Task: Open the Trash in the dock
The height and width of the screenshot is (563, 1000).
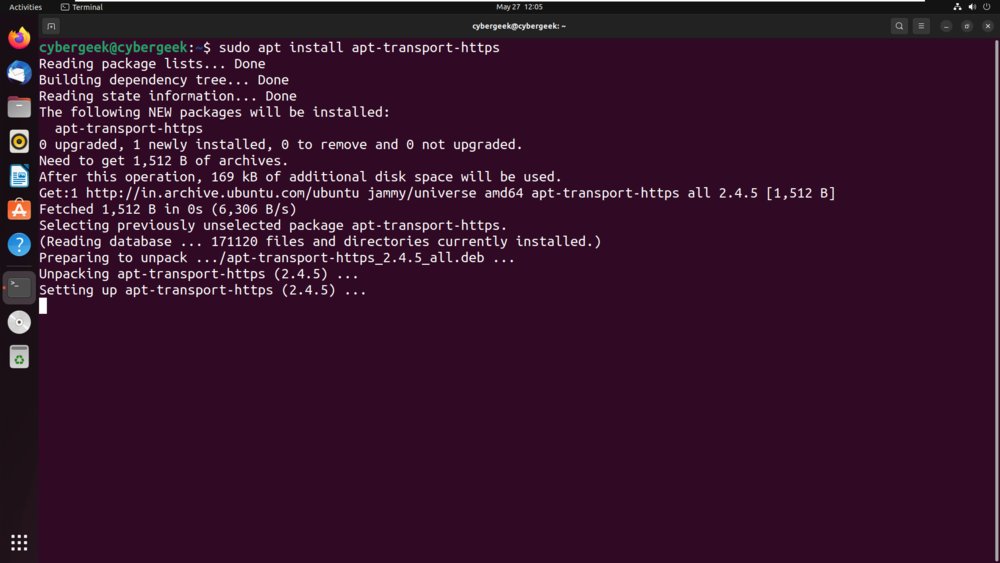Action: pyautogui.click(x=19, y=357)
